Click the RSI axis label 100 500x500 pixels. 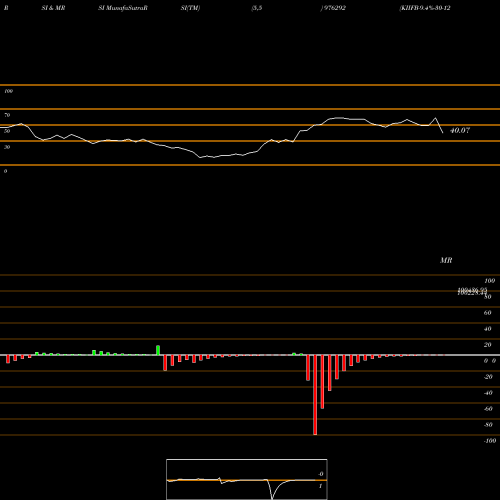pyautogui.click(x=8, y=91)
